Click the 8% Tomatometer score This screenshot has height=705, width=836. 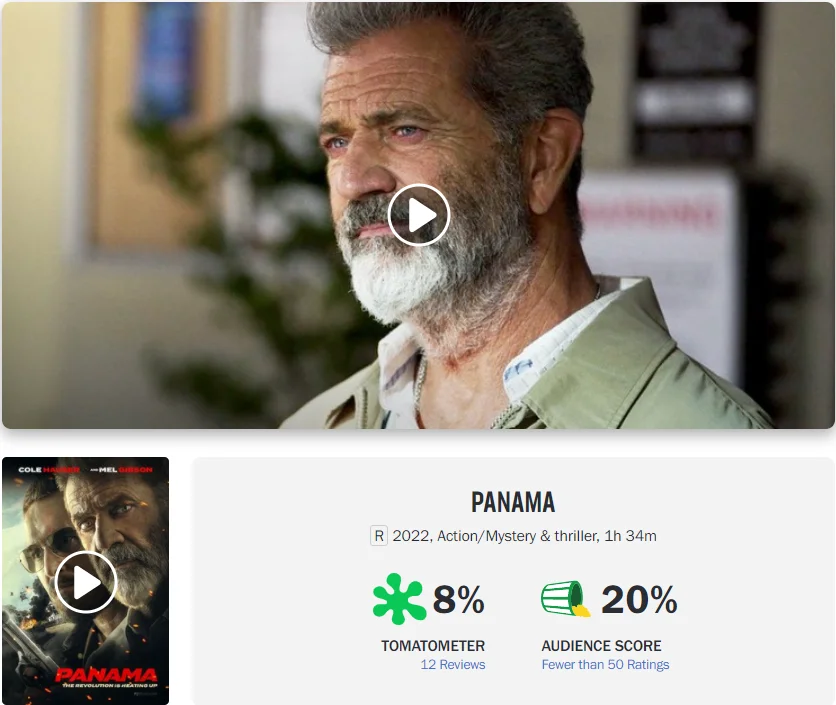point(459,599)
